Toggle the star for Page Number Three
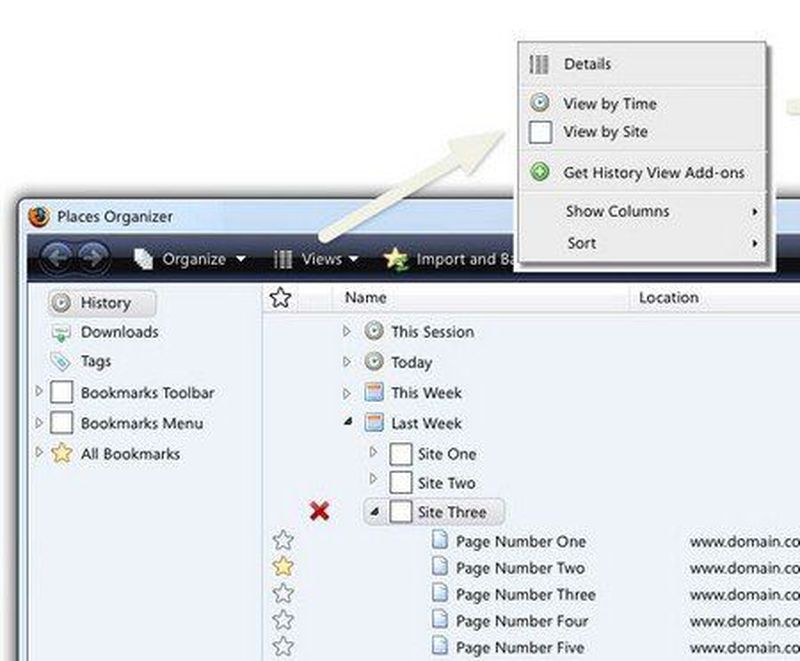Image resolution: width=800 pixels, height=661 pixels. (283, 594)
